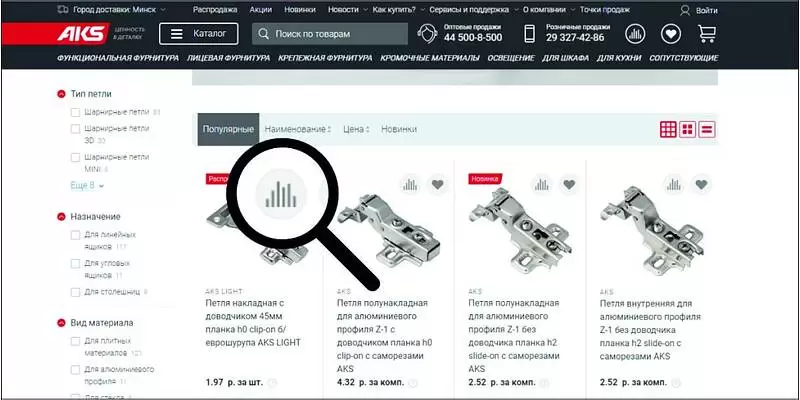The height and width of the screenshot is (400, 800).
Task: Open СОПУТСТВУЮЩИЕ category
Action: [684, 58]
